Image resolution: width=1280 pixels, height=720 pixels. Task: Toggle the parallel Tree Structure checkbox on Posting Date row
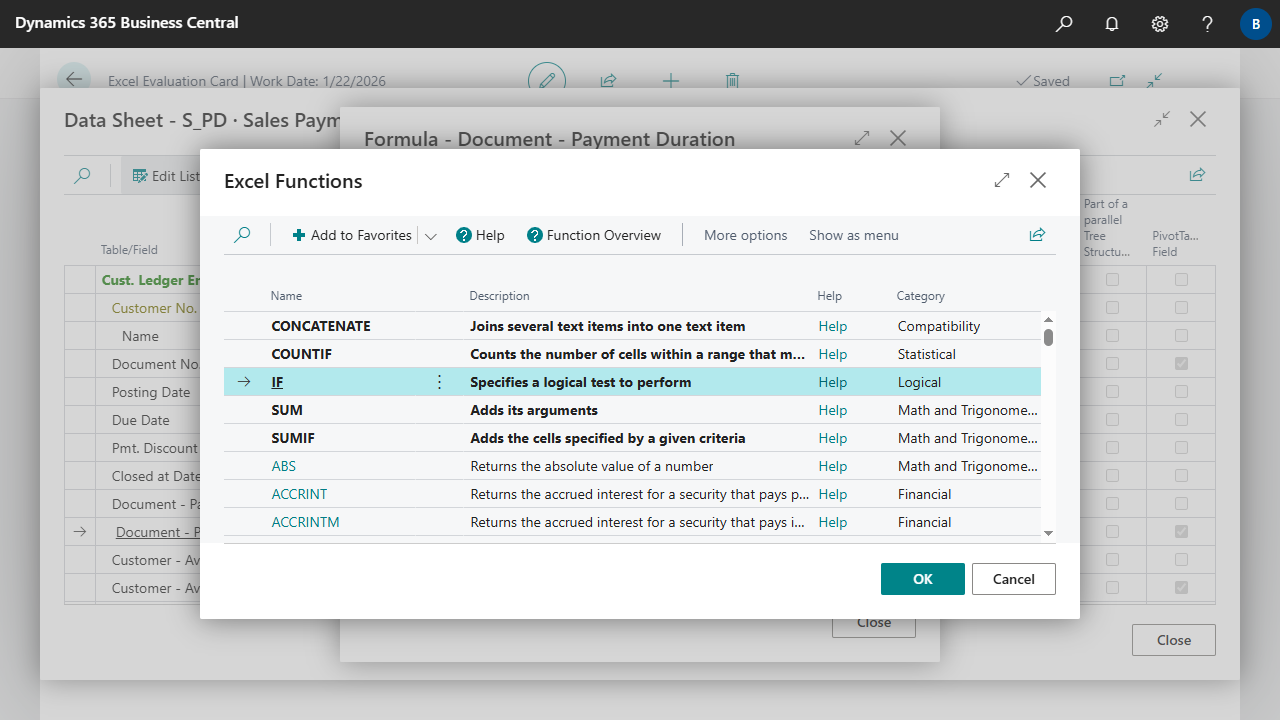(x=1112, y=391)
